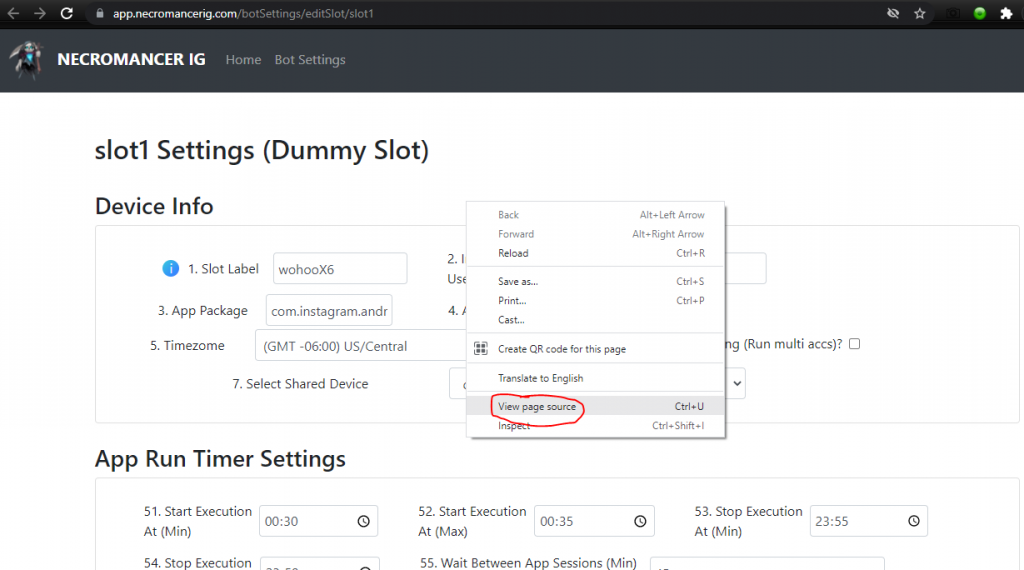Bookmark this page with the star icon

pyautogui.click(x=920, y=13)
